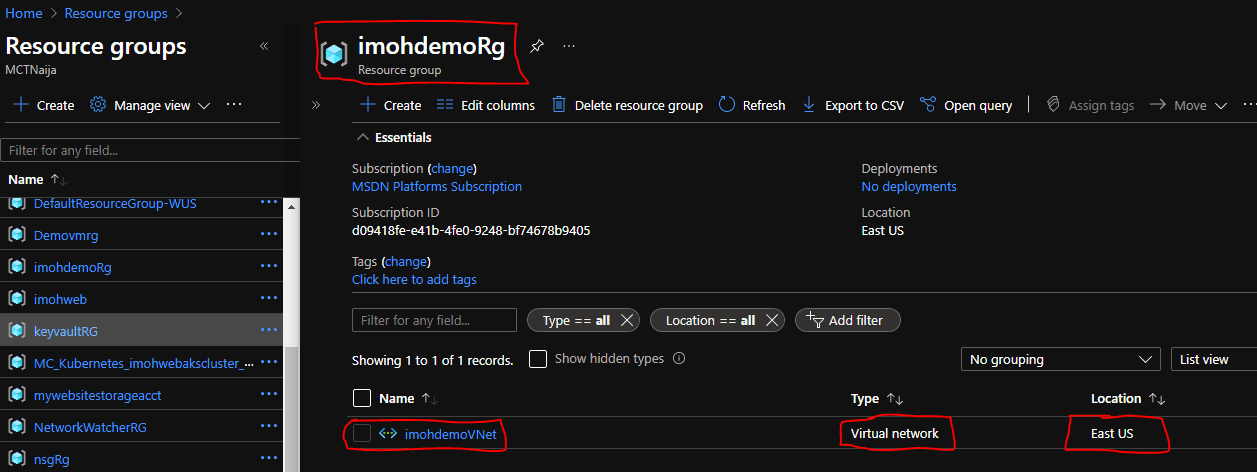1257x472 pixels.
Task: Remove the Location == all filter
Action: tap(772, 320)
